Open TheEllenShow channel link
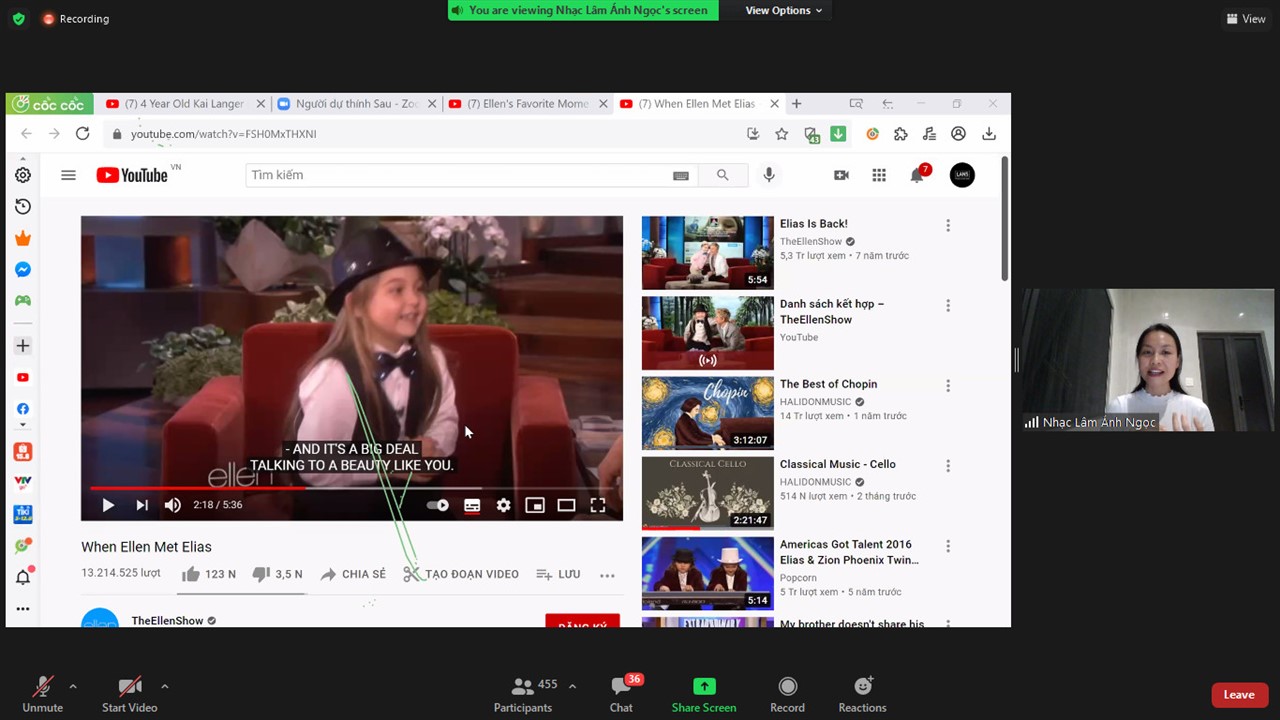Screen dimensions: 1280x720 point(167,621)
